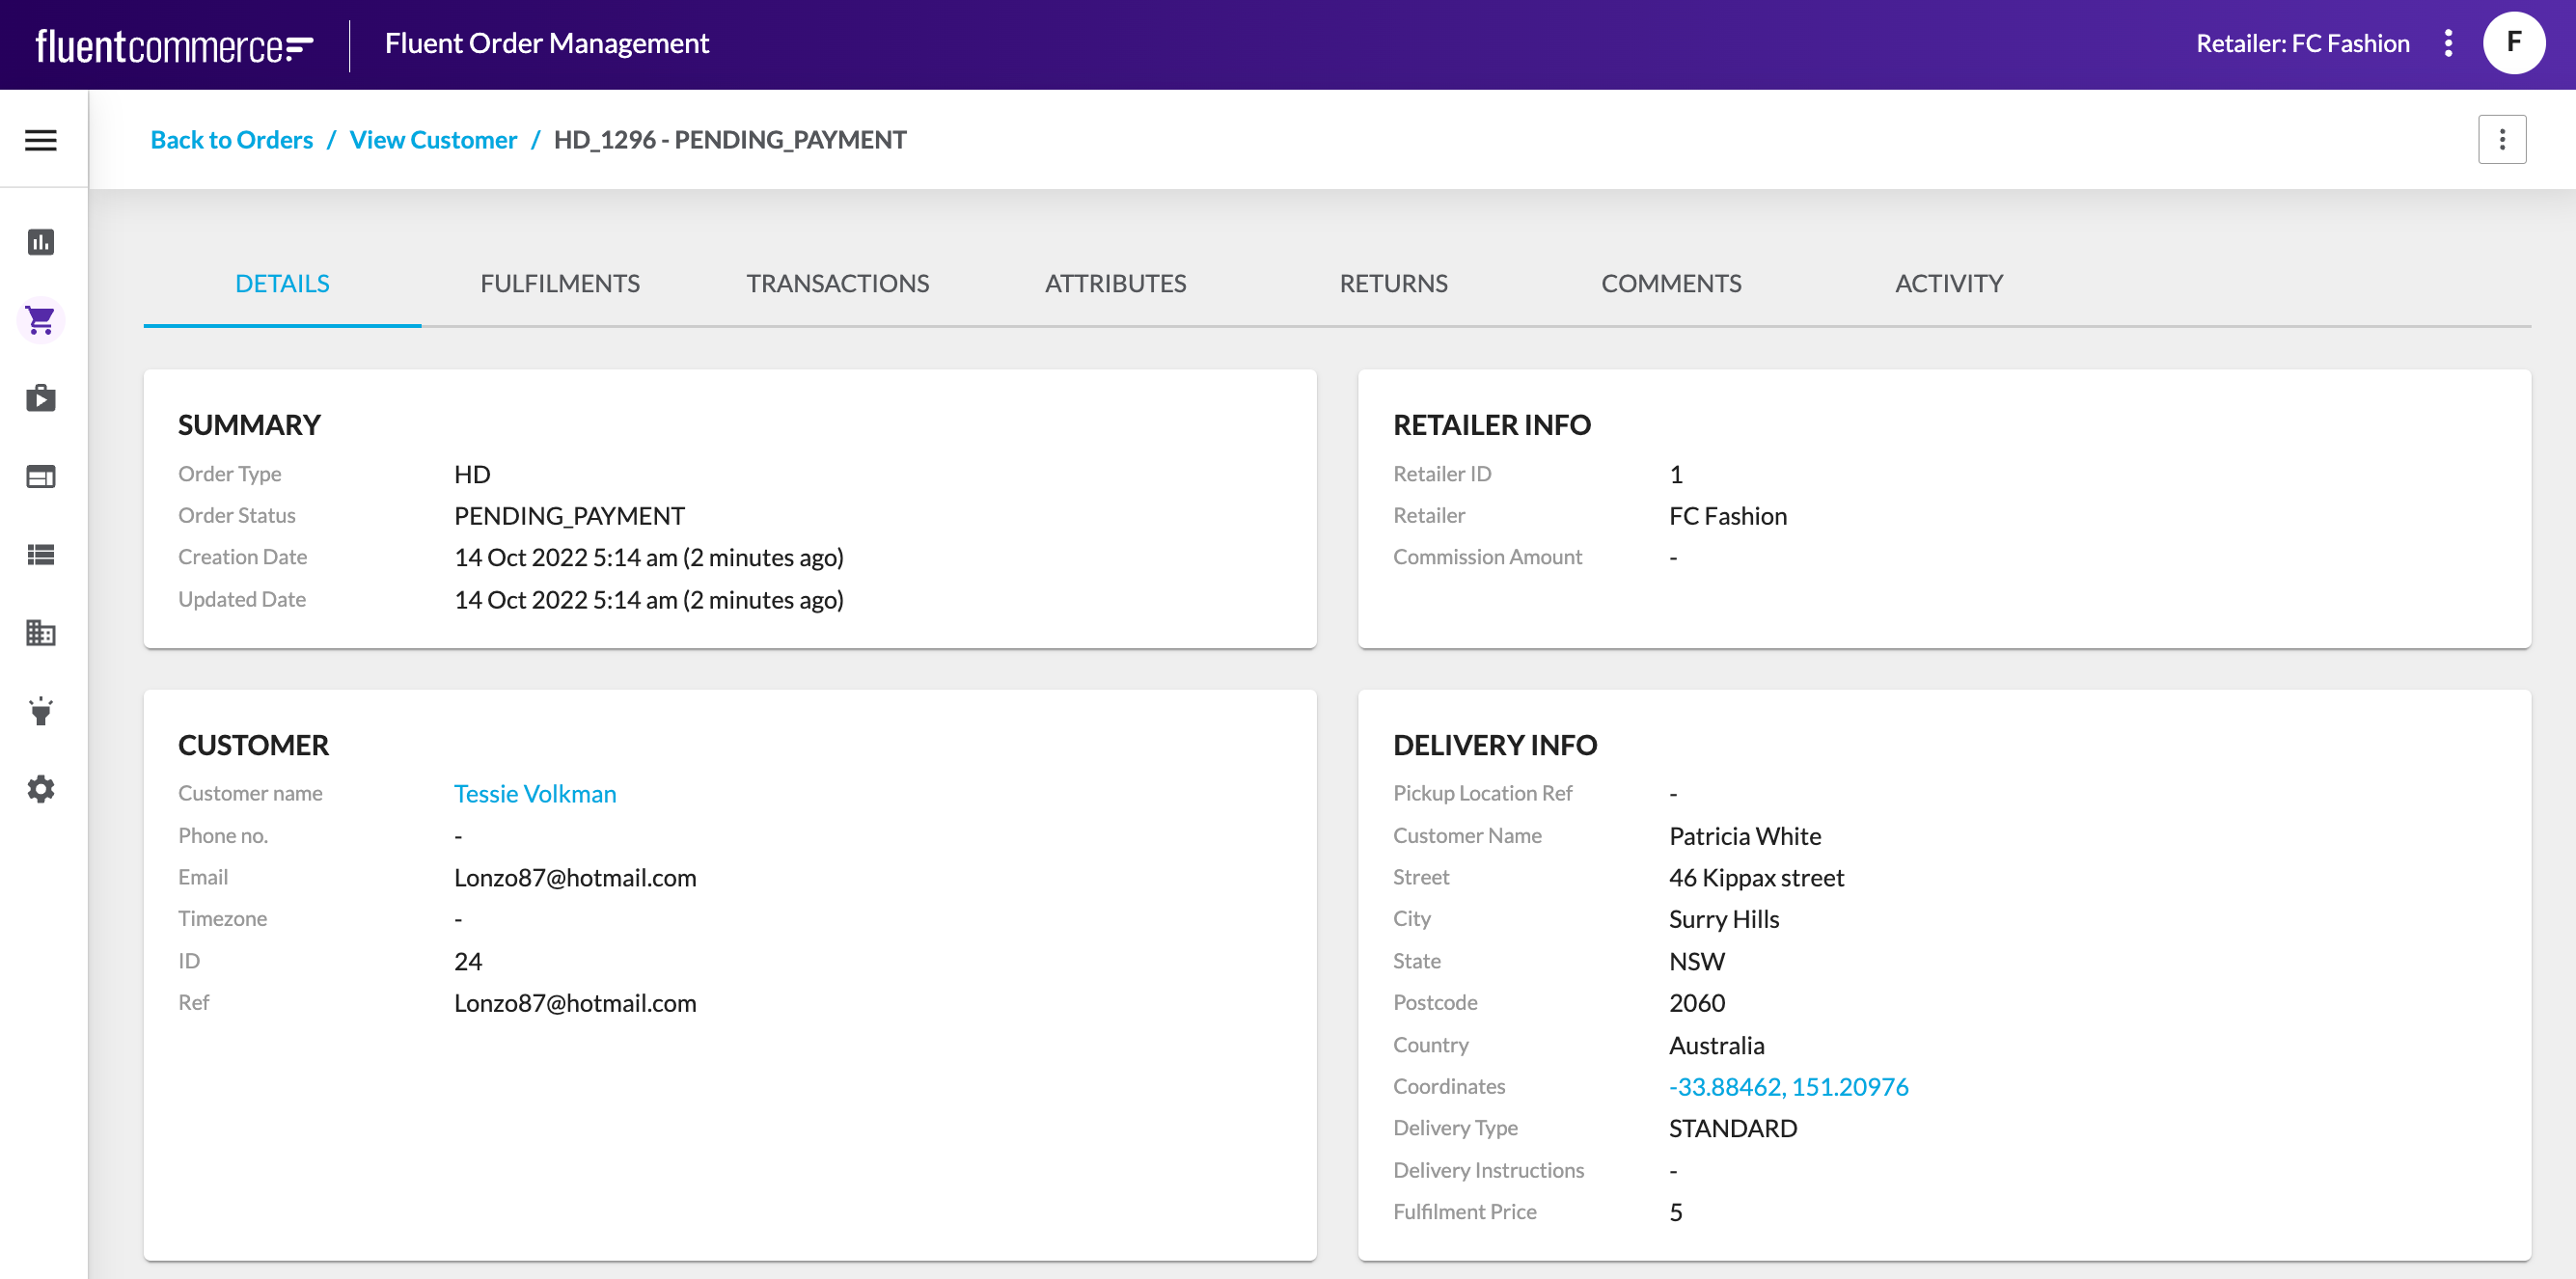Open the Attributes tab
Image resolution: width=2576 pixels, height=1279 pixels.
1115,284
